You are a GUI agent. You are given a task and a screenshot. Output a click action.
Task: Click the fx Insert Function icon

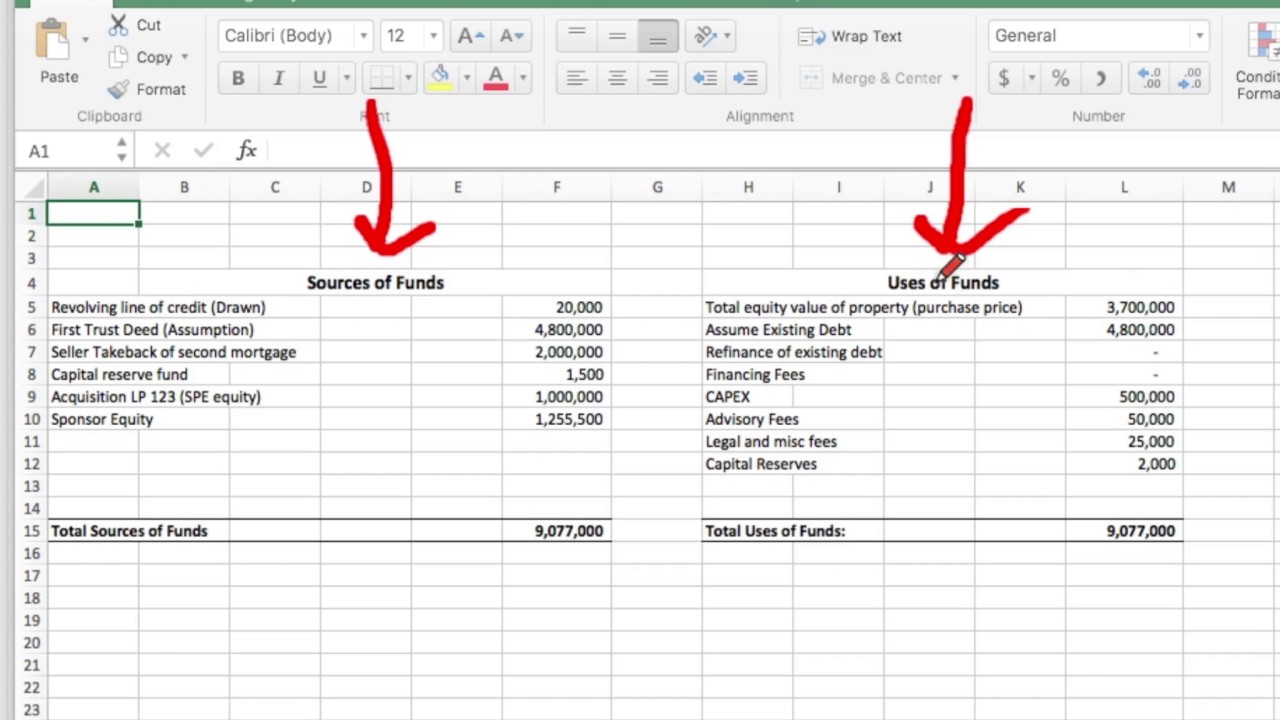246,151
